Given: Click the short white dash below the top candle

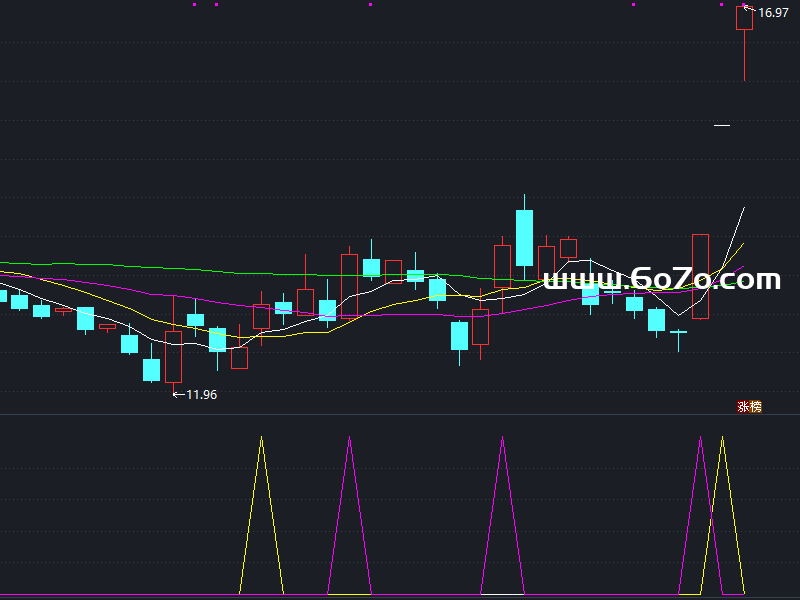Looking at the screenshot, I should [x=721, y=126].
